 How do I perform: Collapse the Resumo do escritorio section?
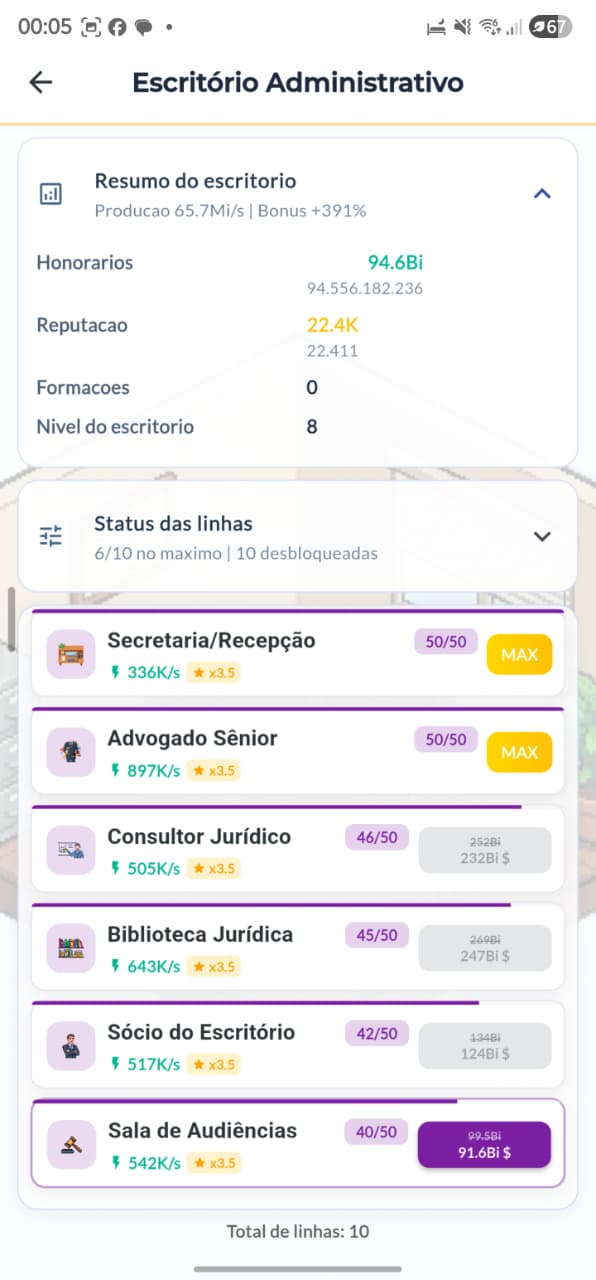[542, 194]
